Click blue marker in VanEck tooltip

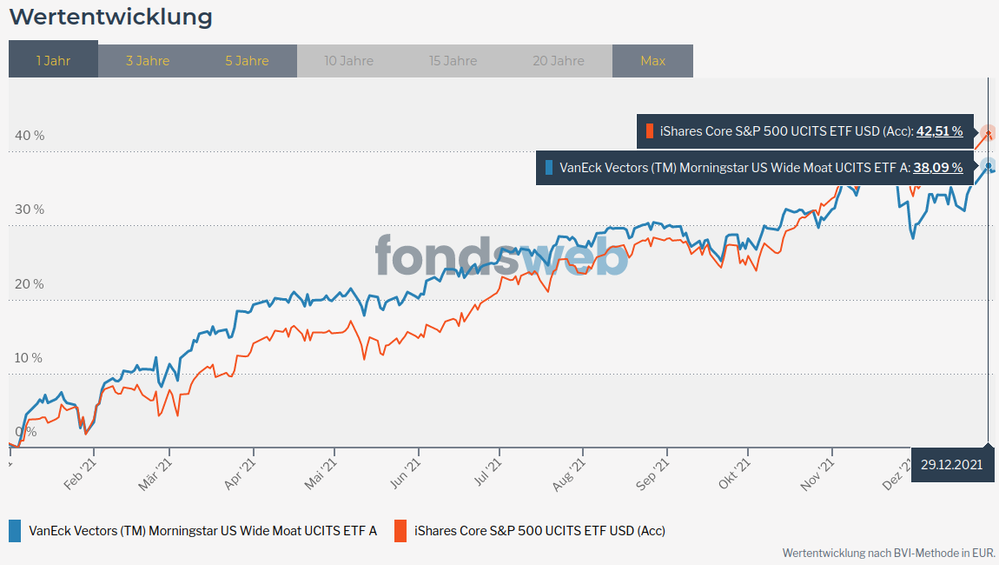(x=548, y=168)
